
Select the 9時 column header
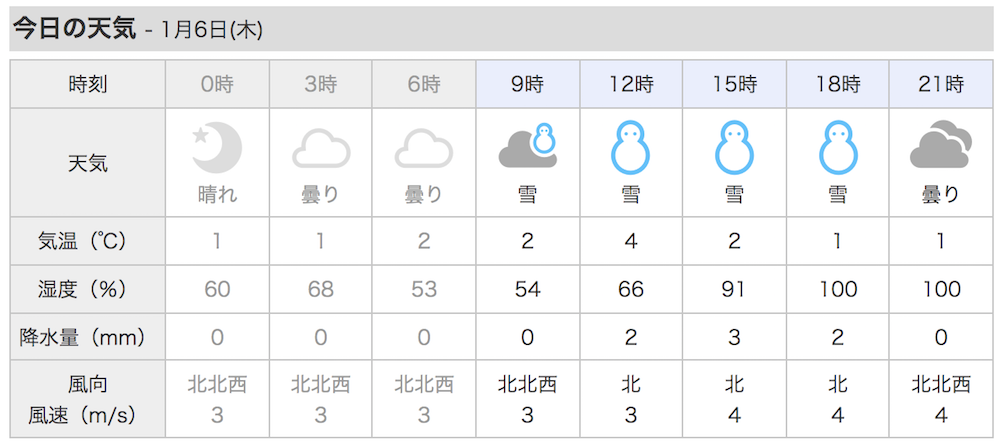tap(528, 84)
